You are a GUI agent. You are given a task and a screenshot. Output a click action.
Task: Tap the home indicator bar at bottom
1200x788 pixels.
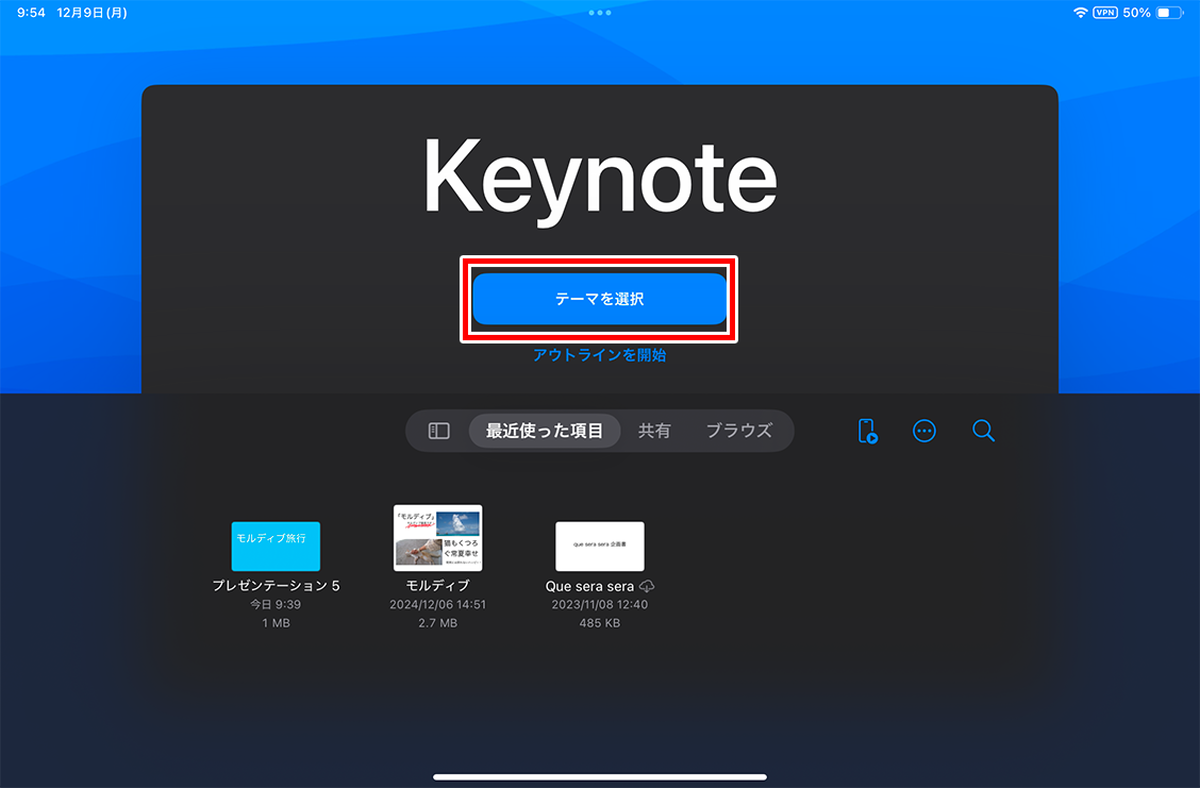pos(600,776)
